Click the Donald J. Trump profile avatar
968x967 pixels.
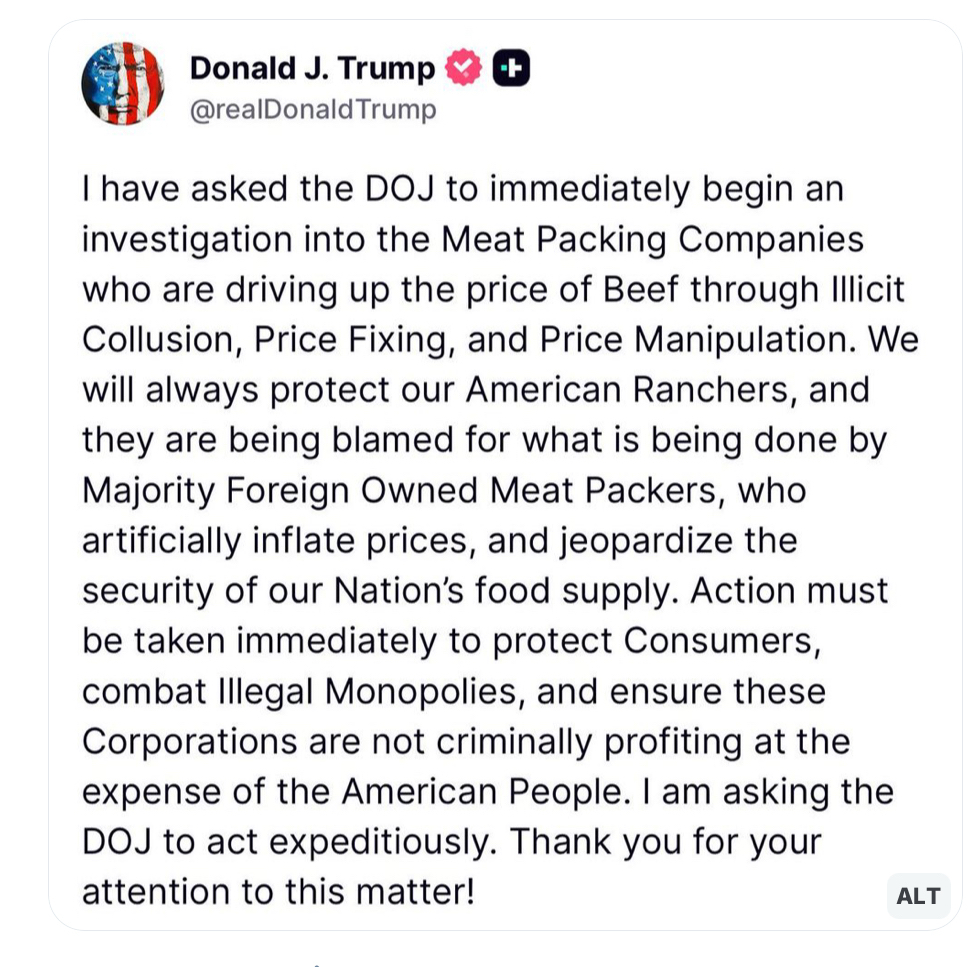[x=123, y=84]
